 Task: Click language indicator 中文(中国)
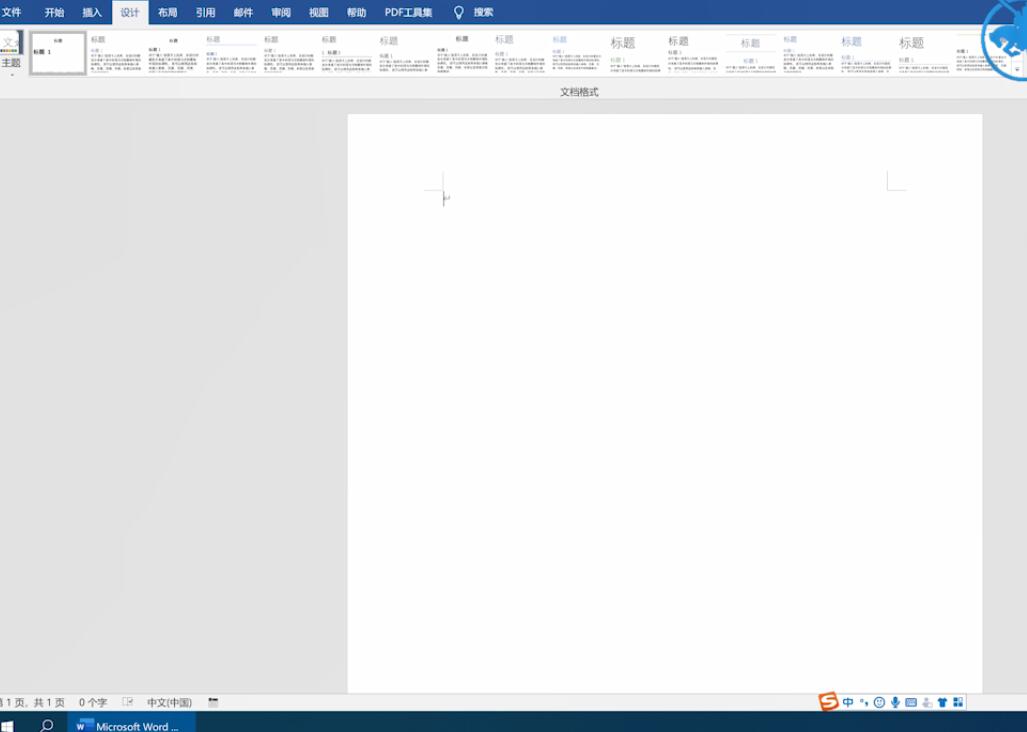tap(170, 703)
